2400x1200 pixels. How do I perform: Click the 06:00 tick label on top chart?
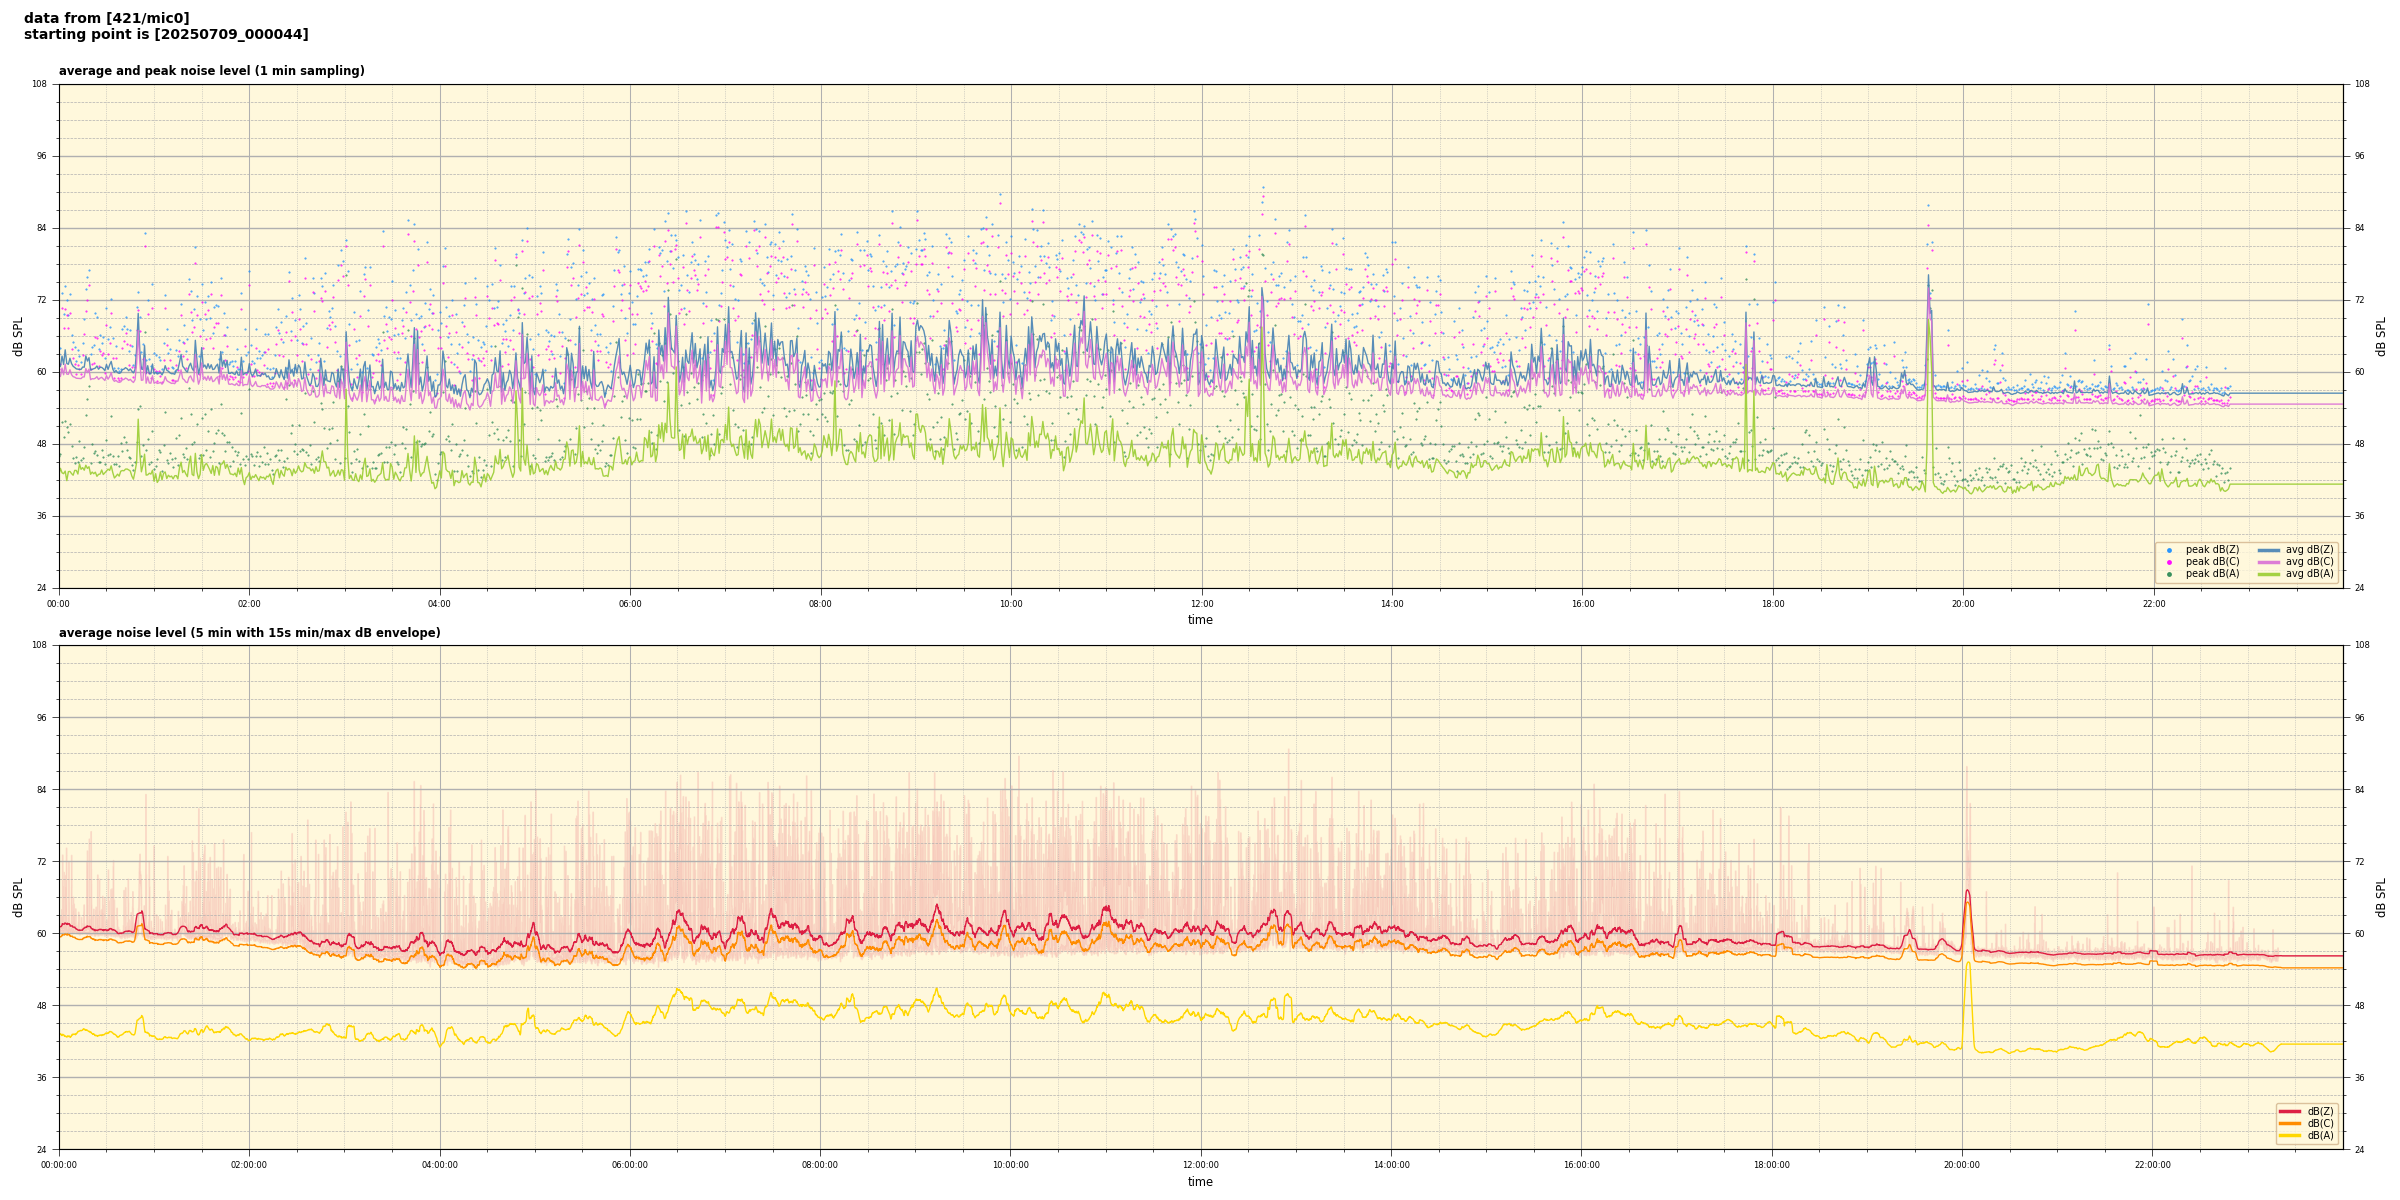(630, 604)
